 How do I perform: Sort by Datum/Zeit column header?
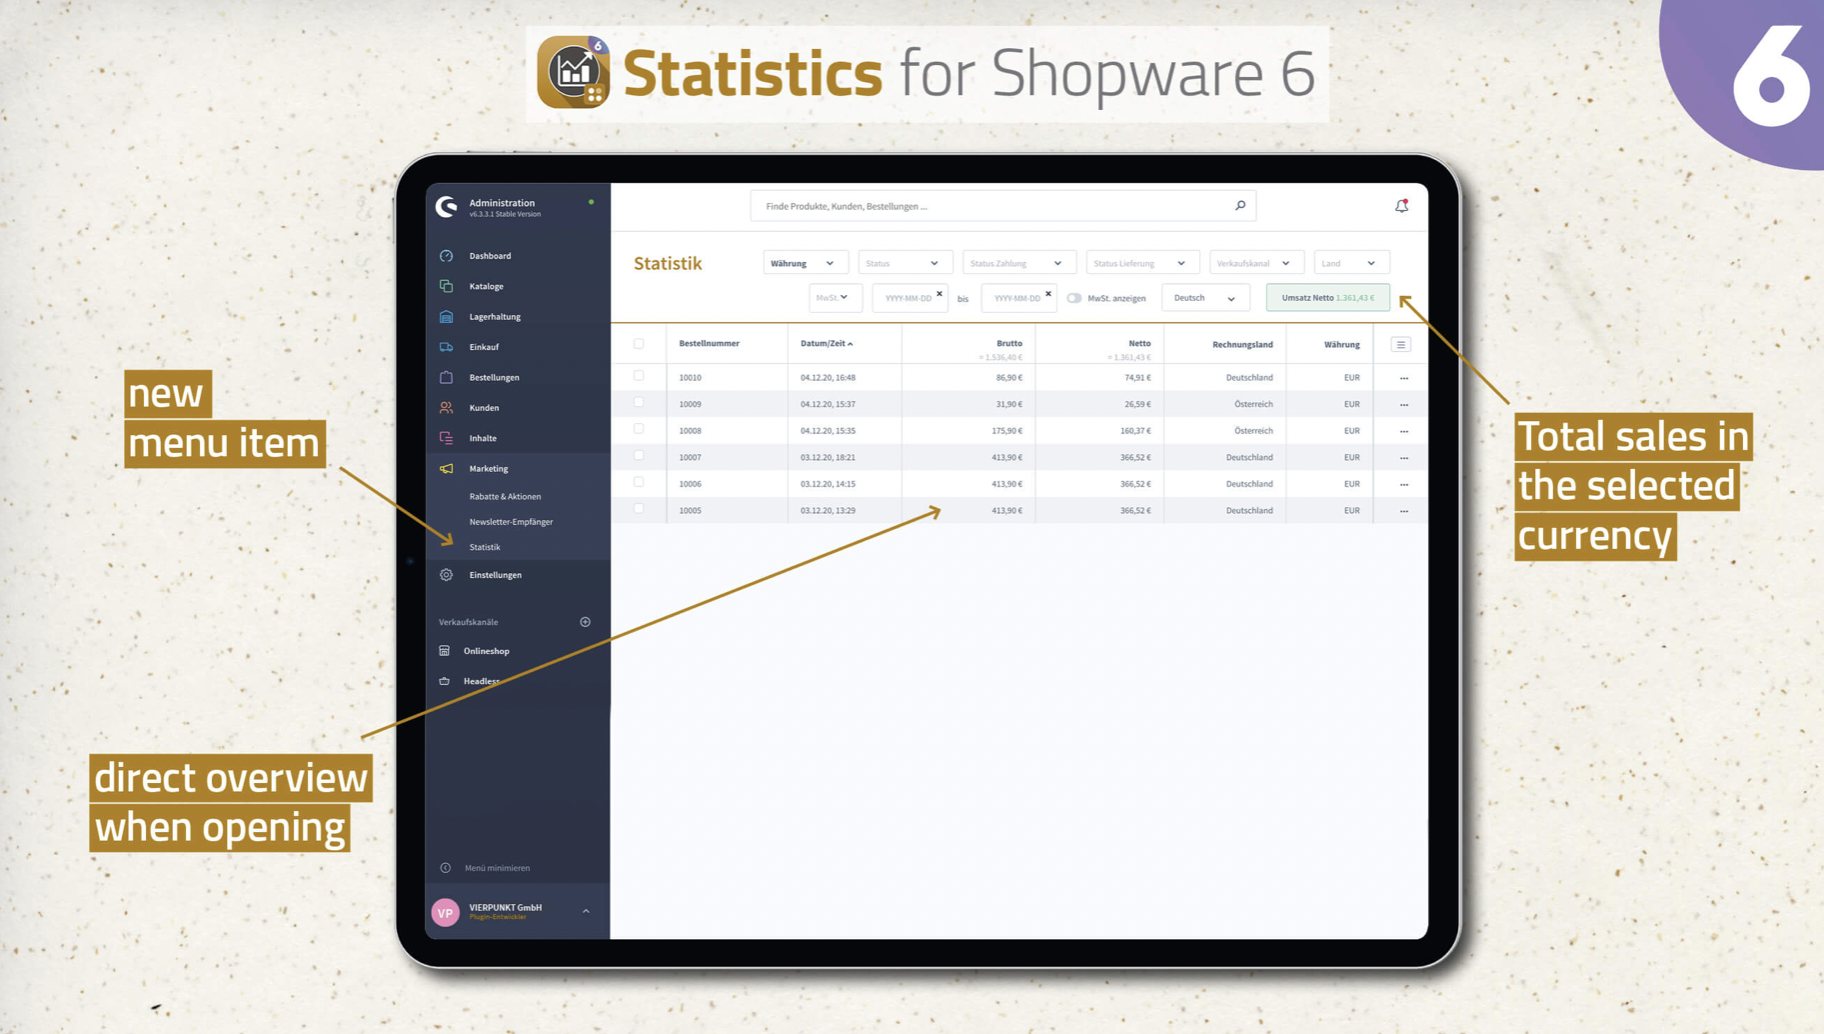click(x=826, y=343)
